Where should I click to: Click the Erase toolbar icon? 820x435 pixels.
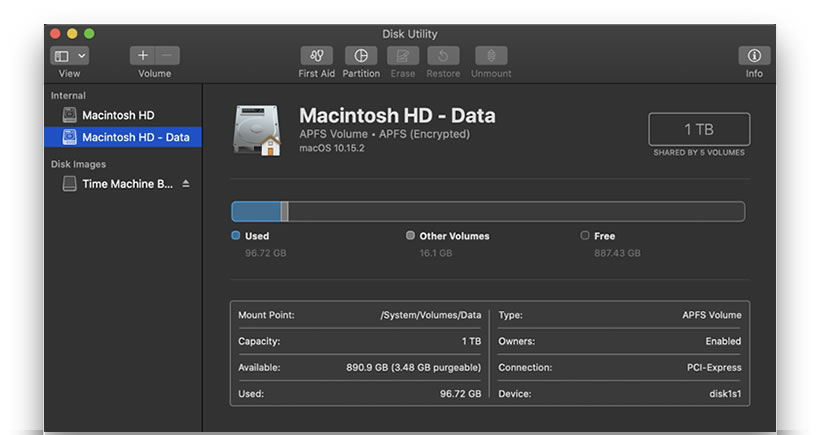coord(403,55)
